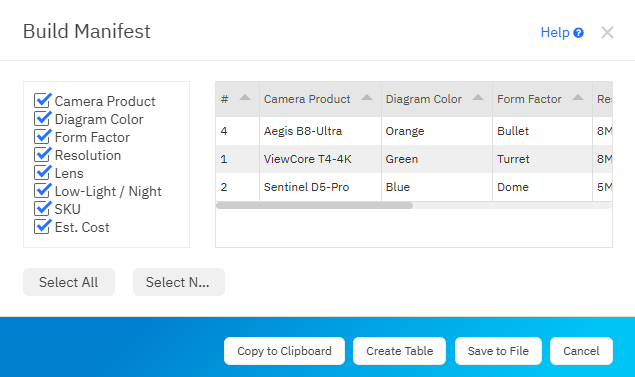The height and width of the screenshot is (377, 635).
Task: Click the table's horizontal scrollbar
Action: pos(315,205)
